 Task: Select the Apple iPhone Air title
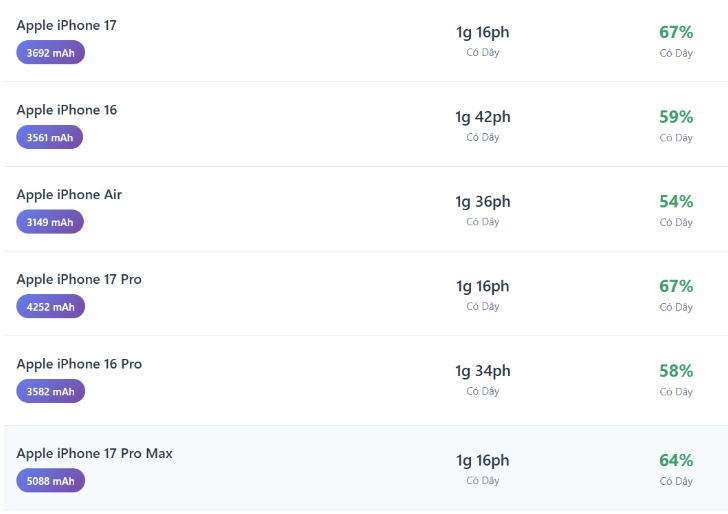[x=69, y=194]
